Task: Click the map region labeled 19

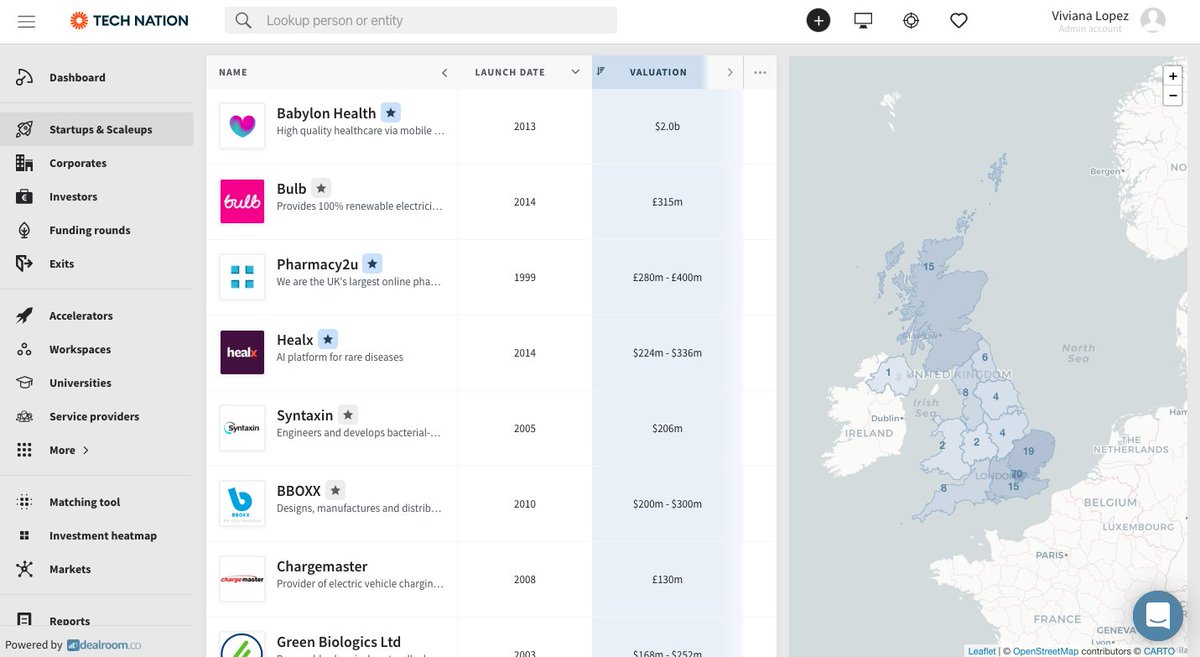Action: coord(1029,451)
